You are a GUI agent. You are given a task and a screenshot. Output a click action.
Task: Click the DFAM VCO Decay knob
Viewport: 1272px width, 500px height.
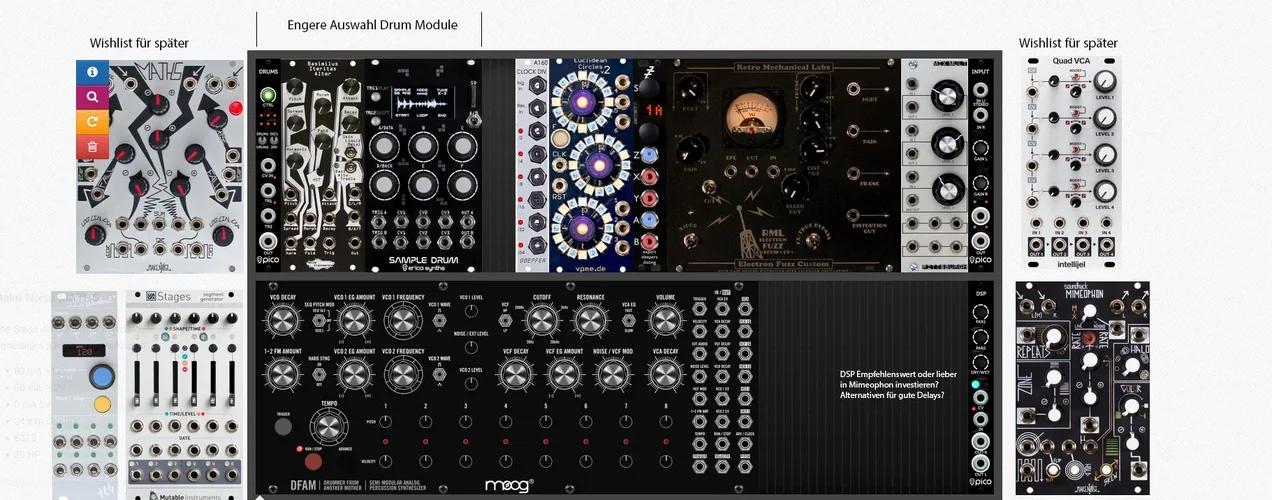tap(283, 320)
